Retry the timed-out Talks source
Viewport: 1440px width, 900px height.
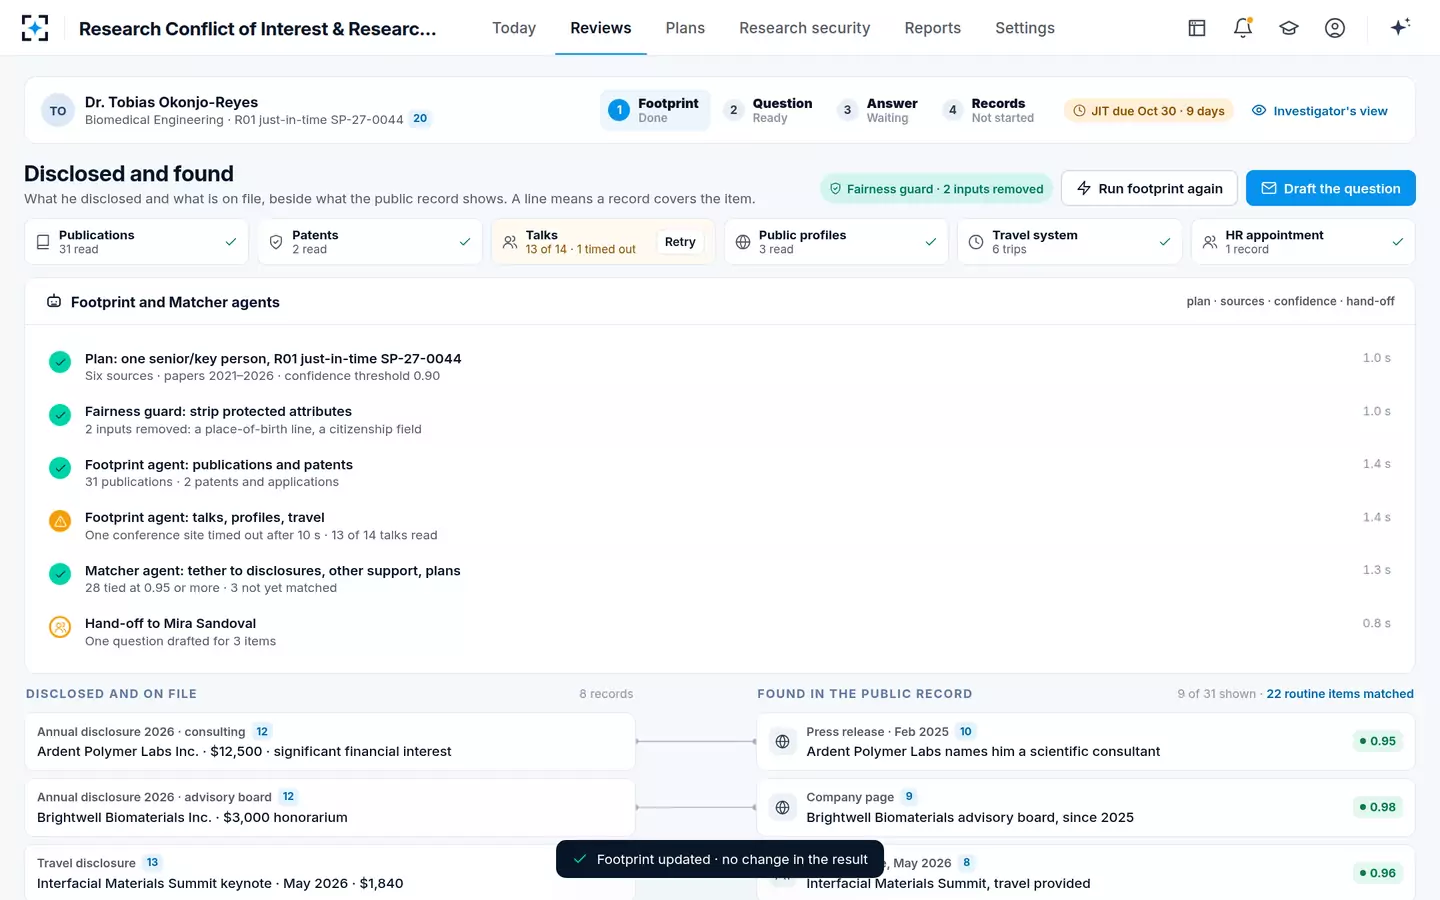pos(680,242)
